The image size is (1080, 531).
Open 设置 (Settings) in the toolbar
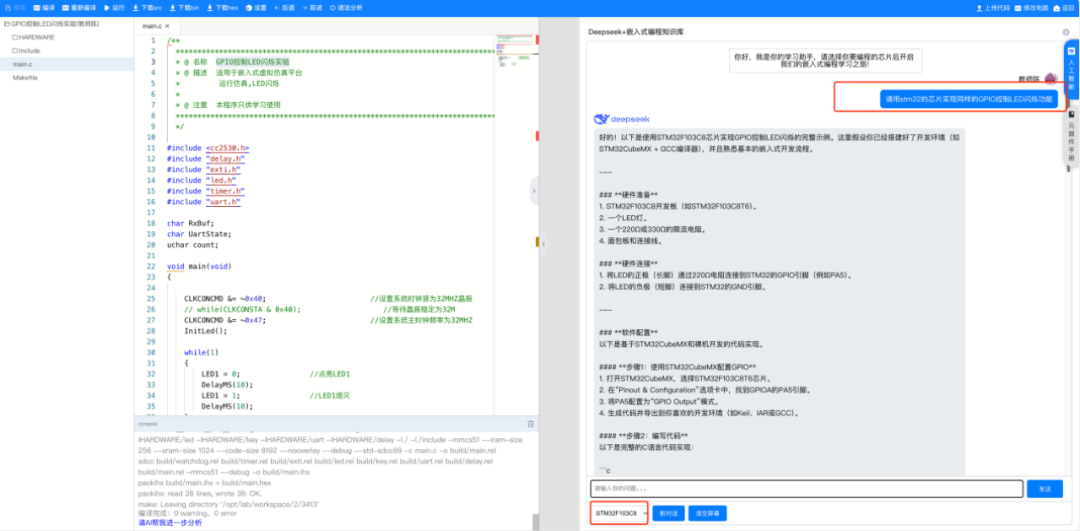256,8
